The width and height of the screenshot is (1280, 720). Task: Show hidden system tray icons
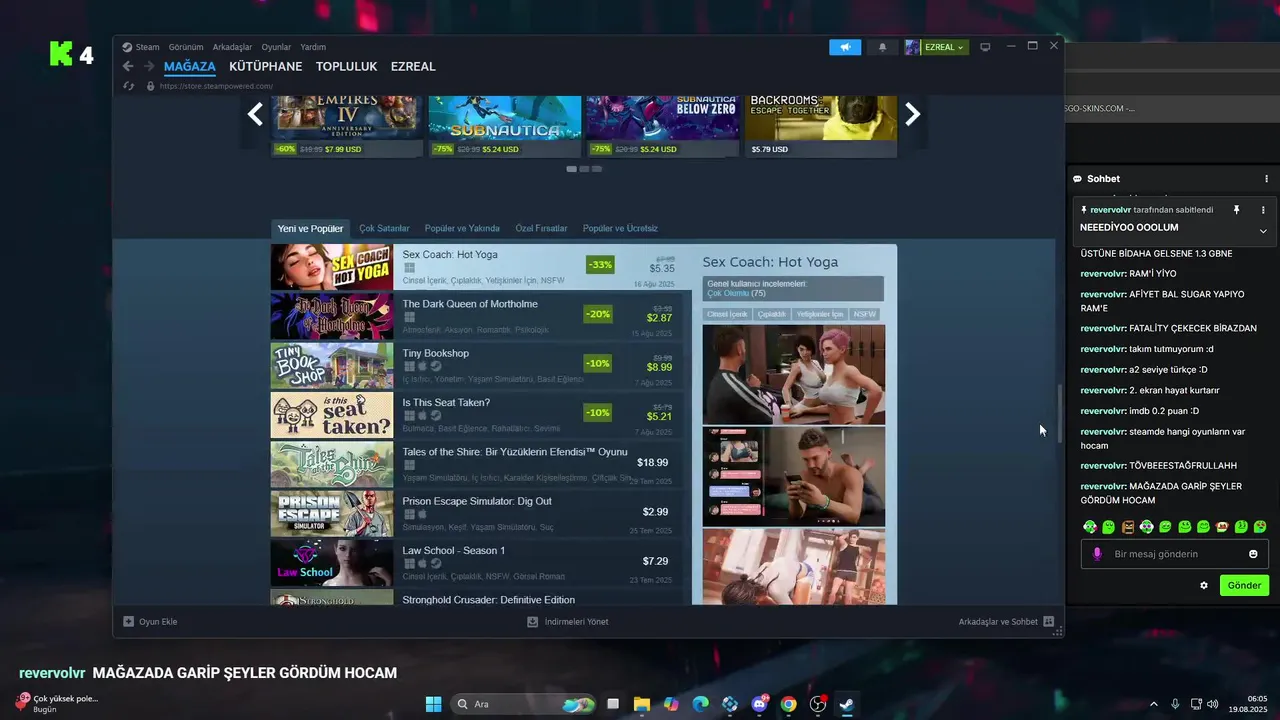pyautogui.click(x=1153, y=704)
